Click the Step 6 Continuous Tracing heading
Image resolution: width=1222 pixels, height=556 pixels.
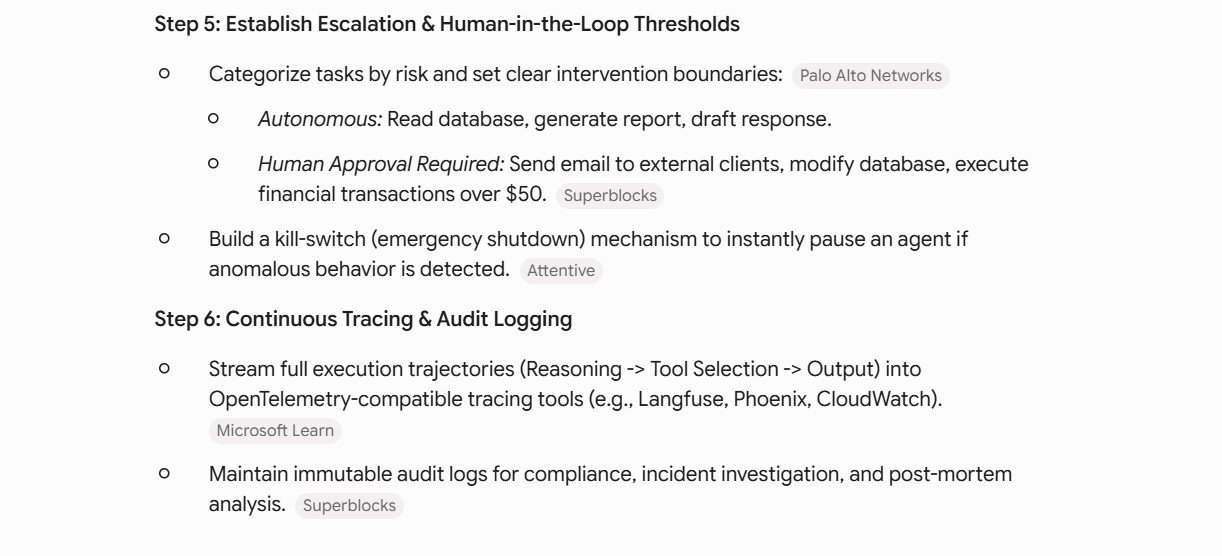click(x=363, y=319)
